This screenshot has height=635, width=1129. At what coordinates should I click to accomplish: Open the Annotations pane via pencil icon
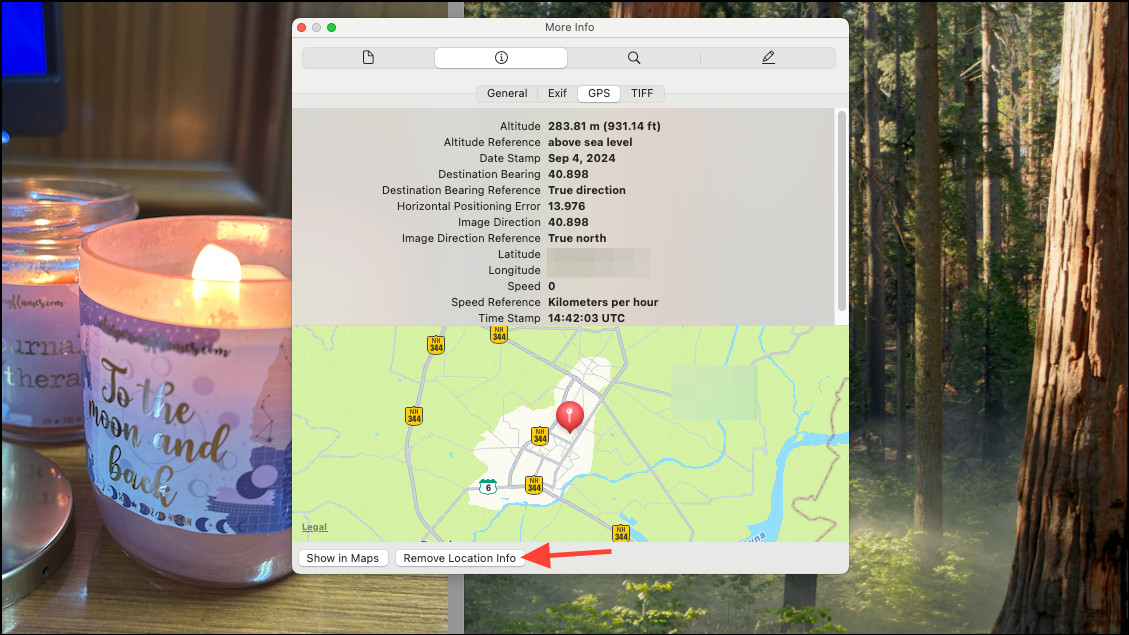click(x=768, y=57)
